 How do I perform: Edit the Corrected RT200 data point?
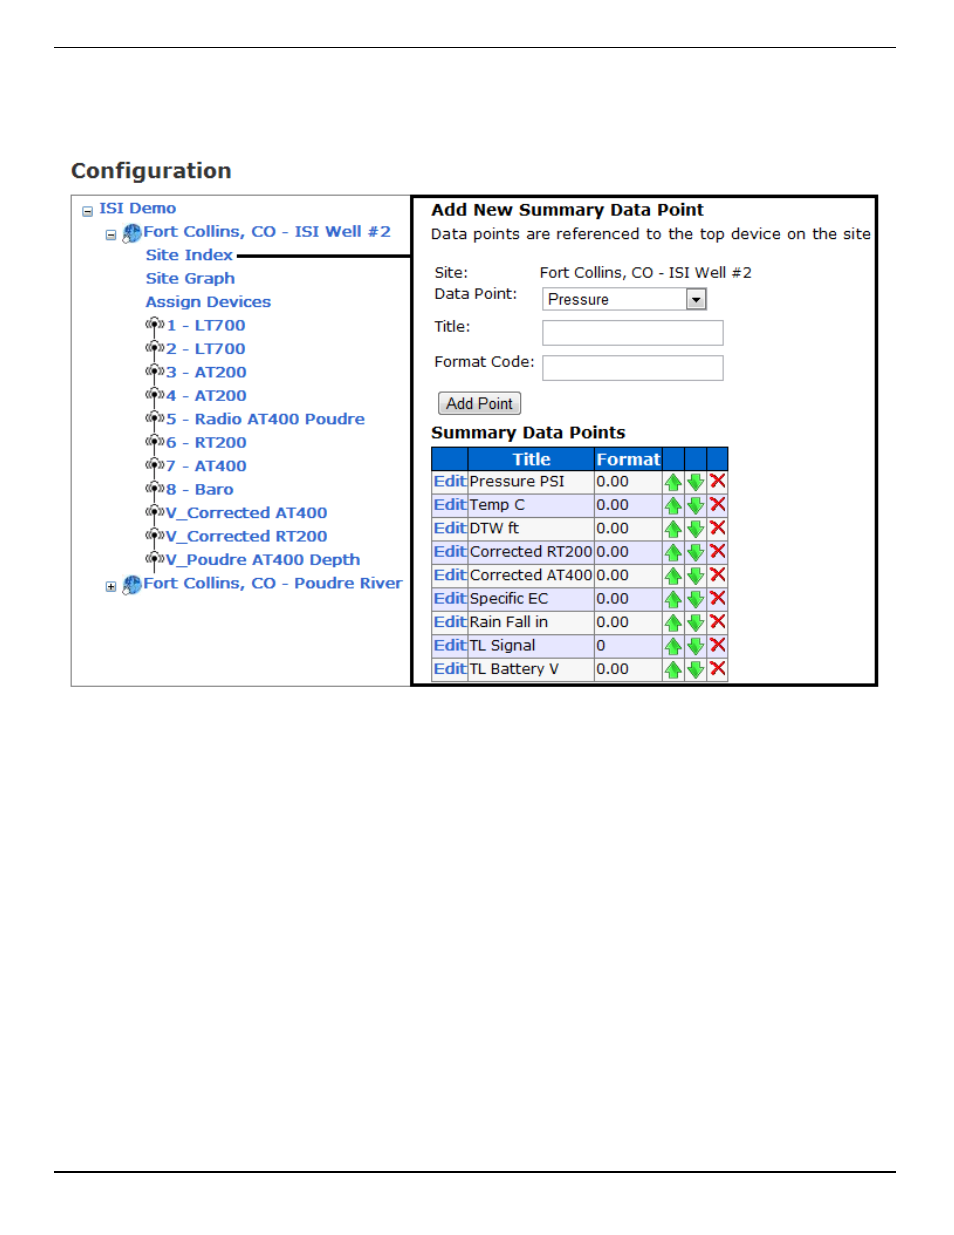coord(450,552)
